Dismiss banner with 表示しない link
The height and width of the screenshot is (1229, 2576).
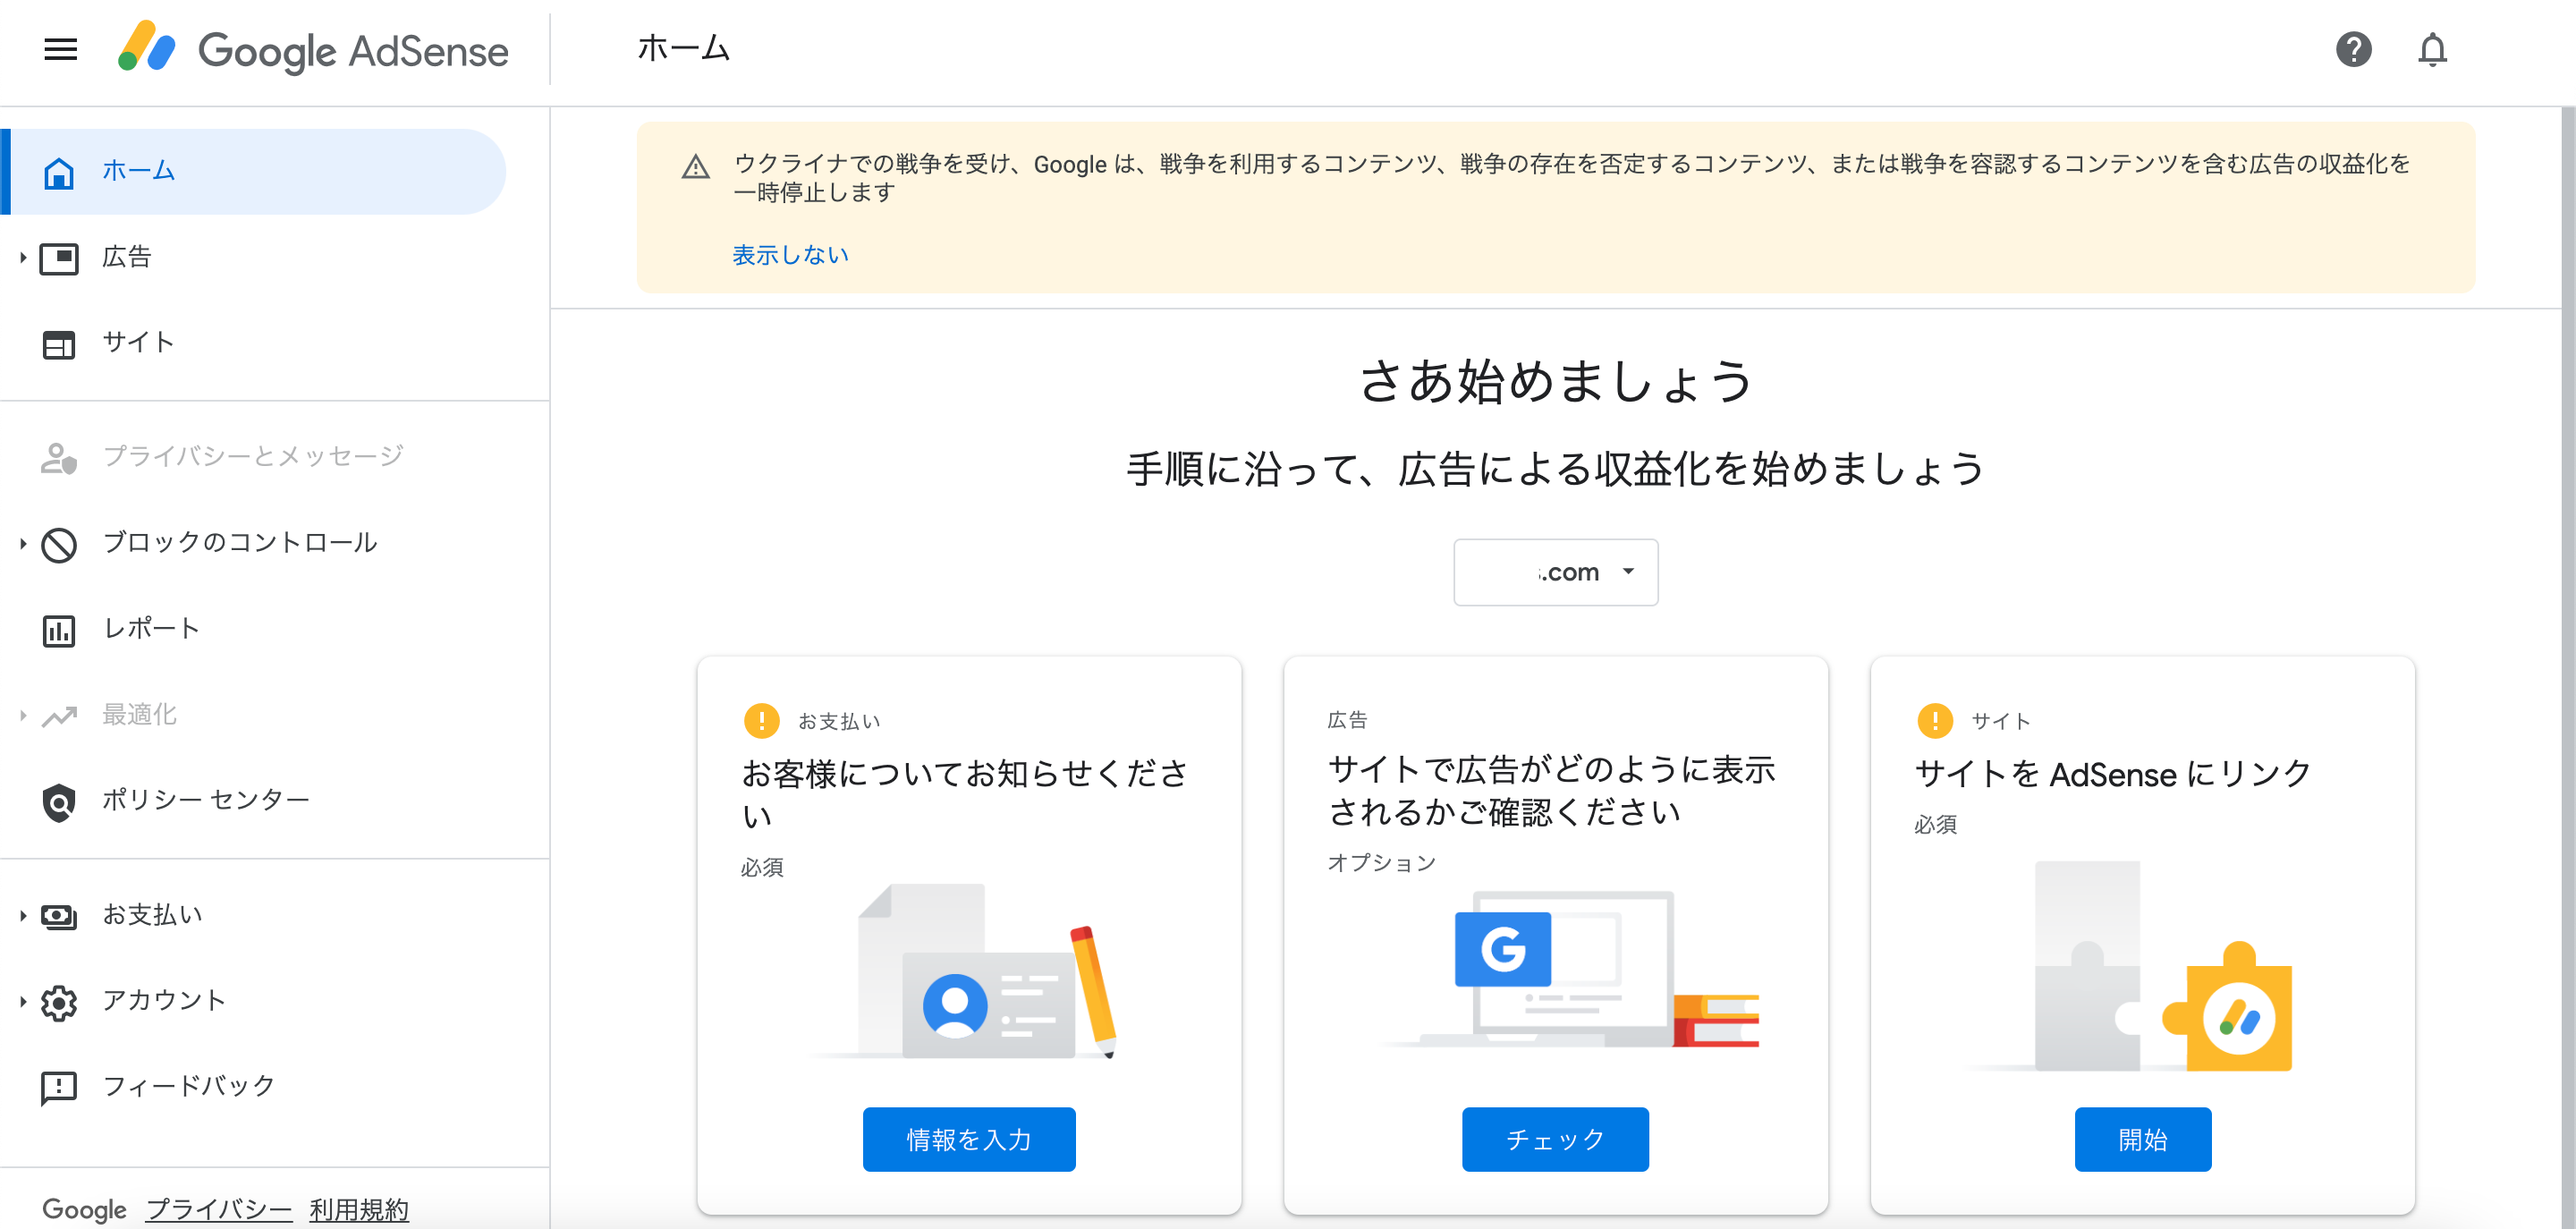pyautogui.click(x=790, y=255)
